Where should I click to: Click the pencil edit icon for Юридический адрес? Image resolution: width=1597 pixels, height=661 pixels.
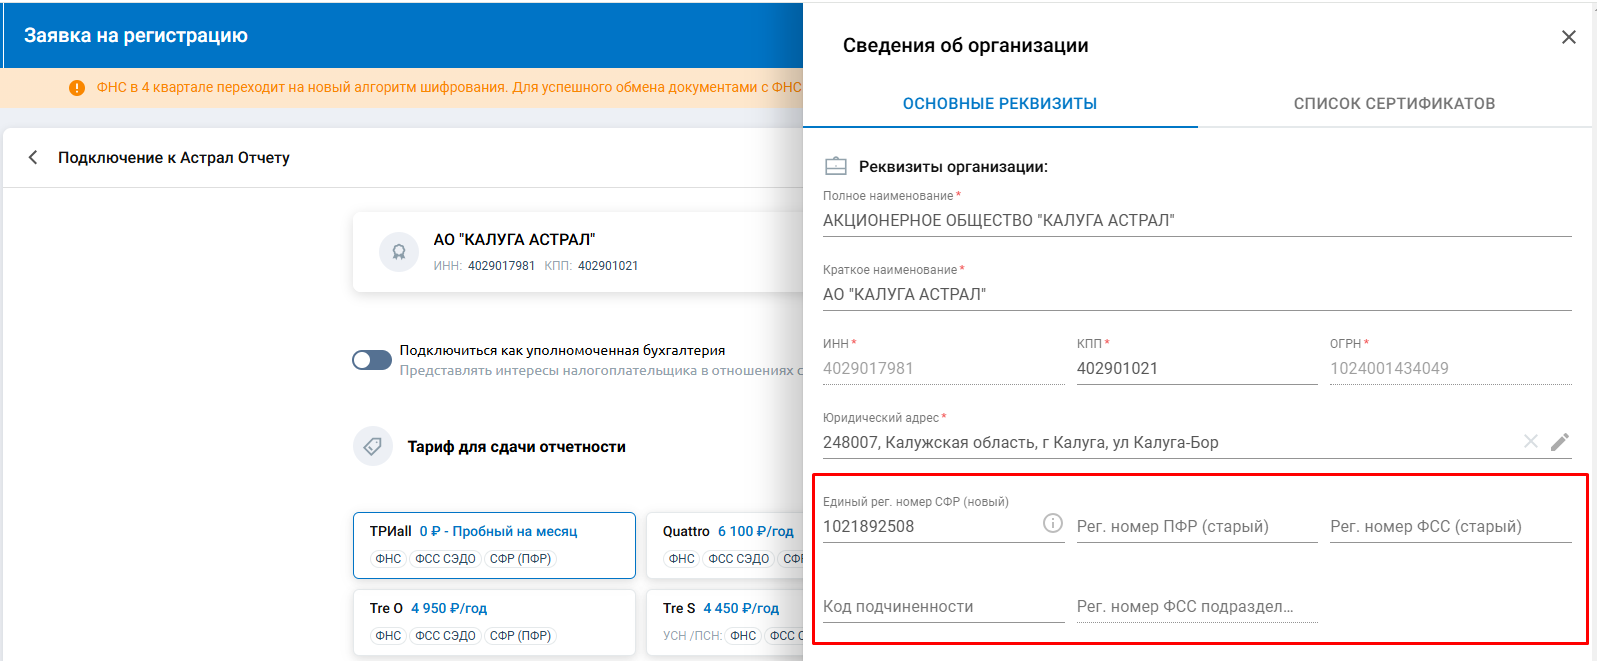(x=1559, y=442)
